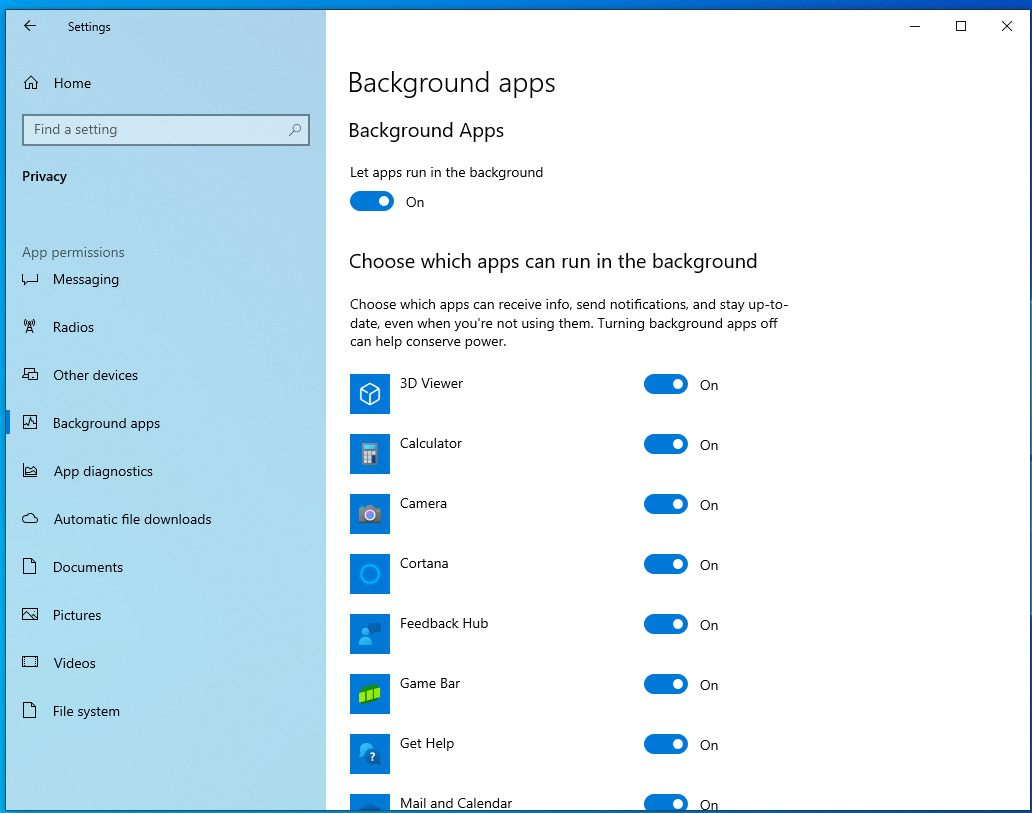Click the App diagnostics chart icon
The image size is (1032, 813).
30,471
